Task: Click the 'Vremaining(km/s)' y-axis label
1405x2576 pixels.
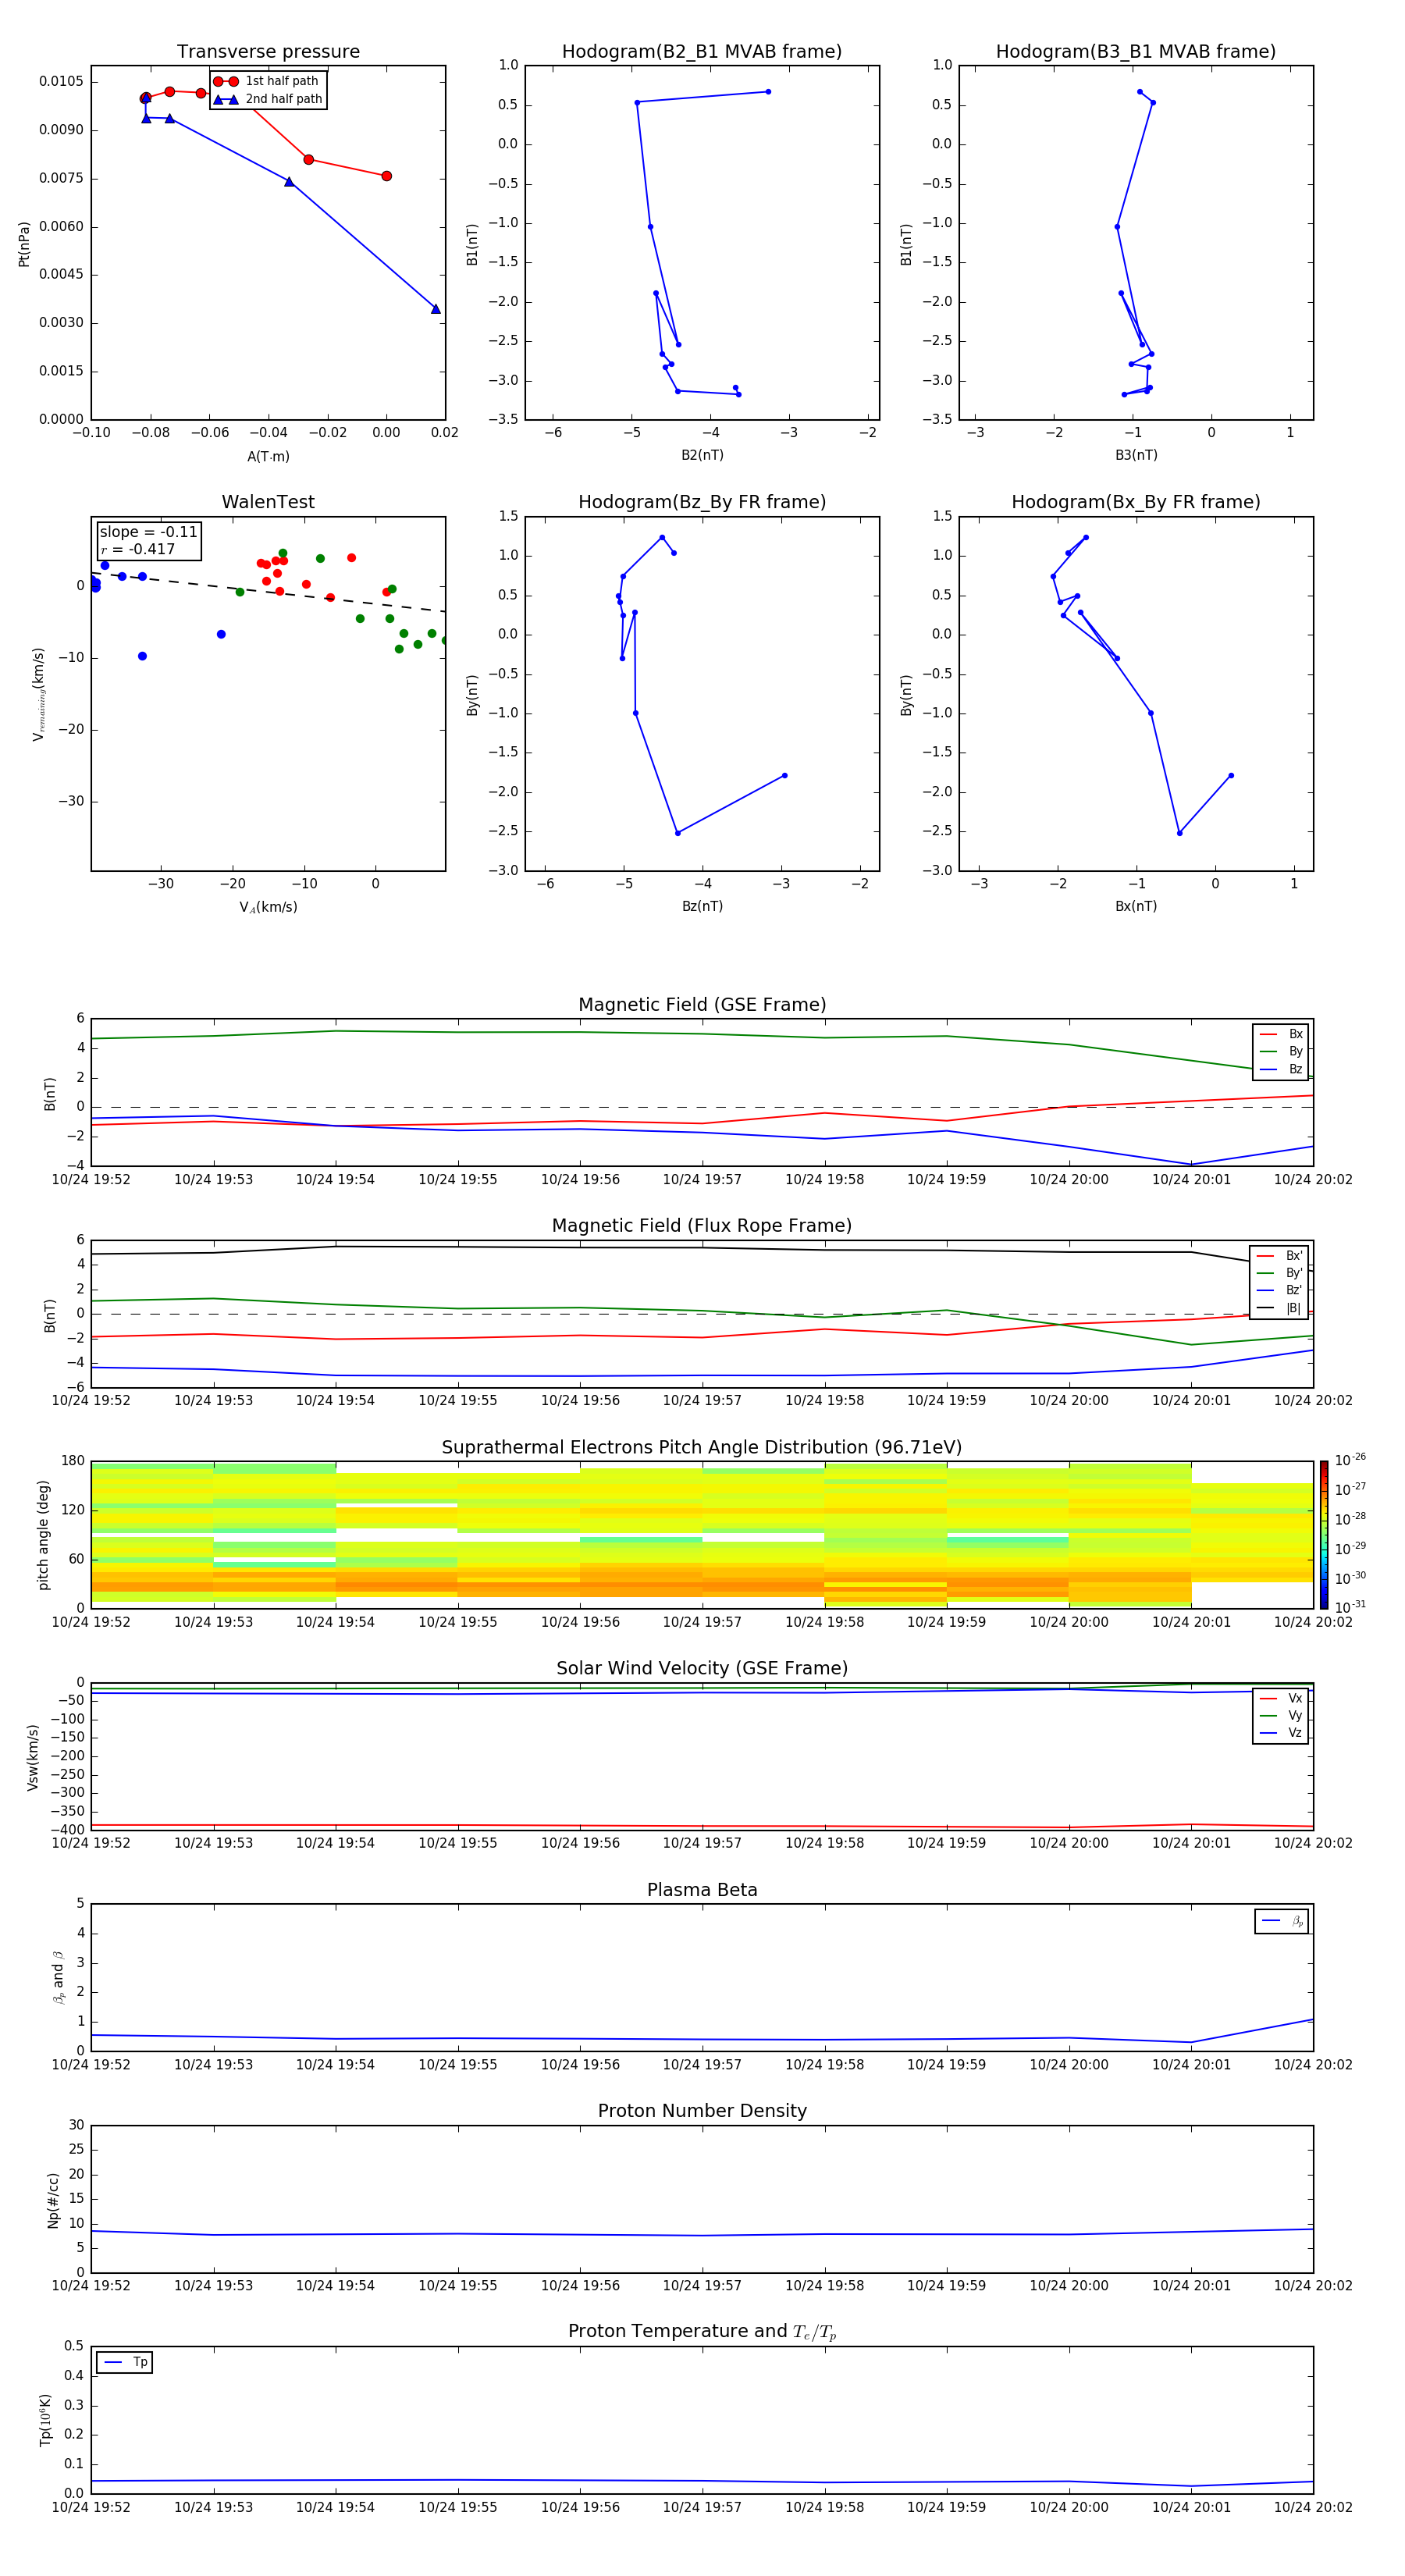Action: pyautogui.click(x=39, y=694)
